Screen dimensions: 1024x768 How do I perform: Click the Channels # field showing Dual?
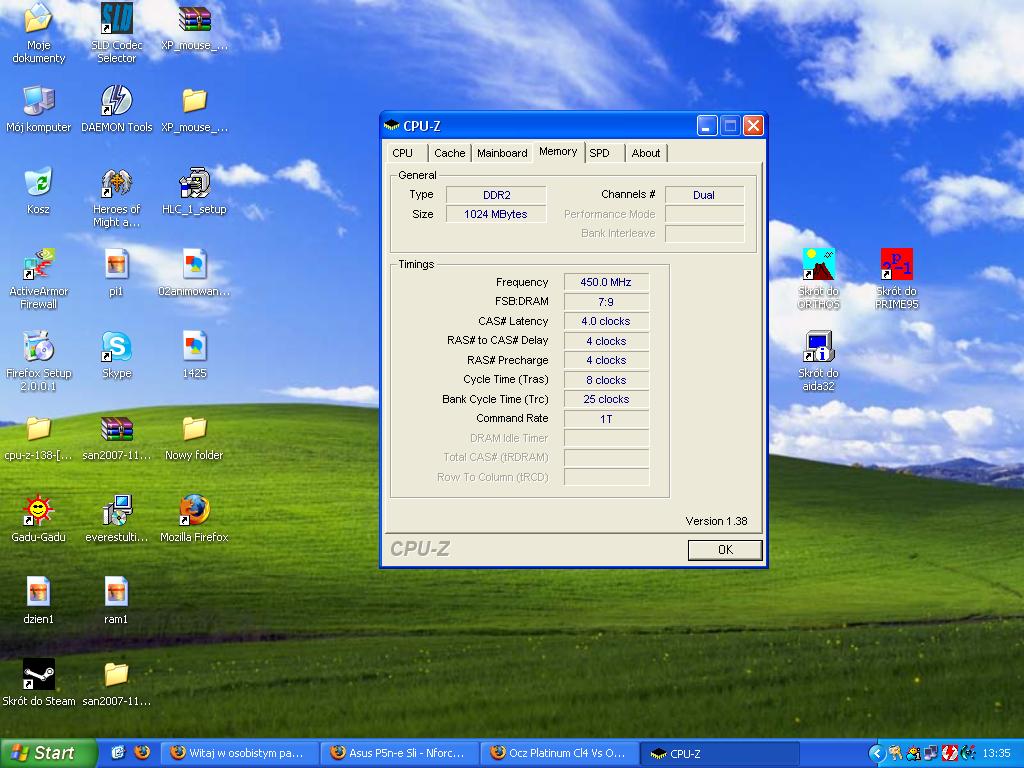(x=704, y=195)
